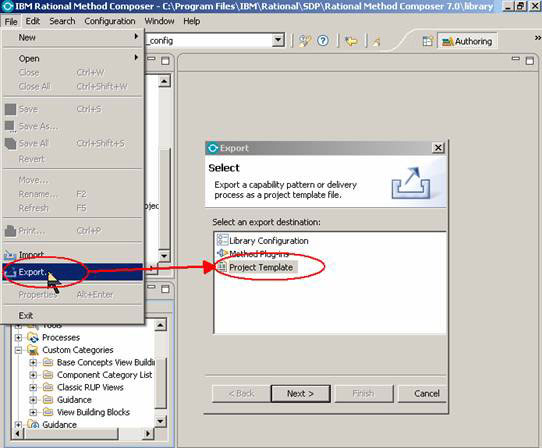Open the Search menu
The image size is (542, 448).
coord(62,21)
